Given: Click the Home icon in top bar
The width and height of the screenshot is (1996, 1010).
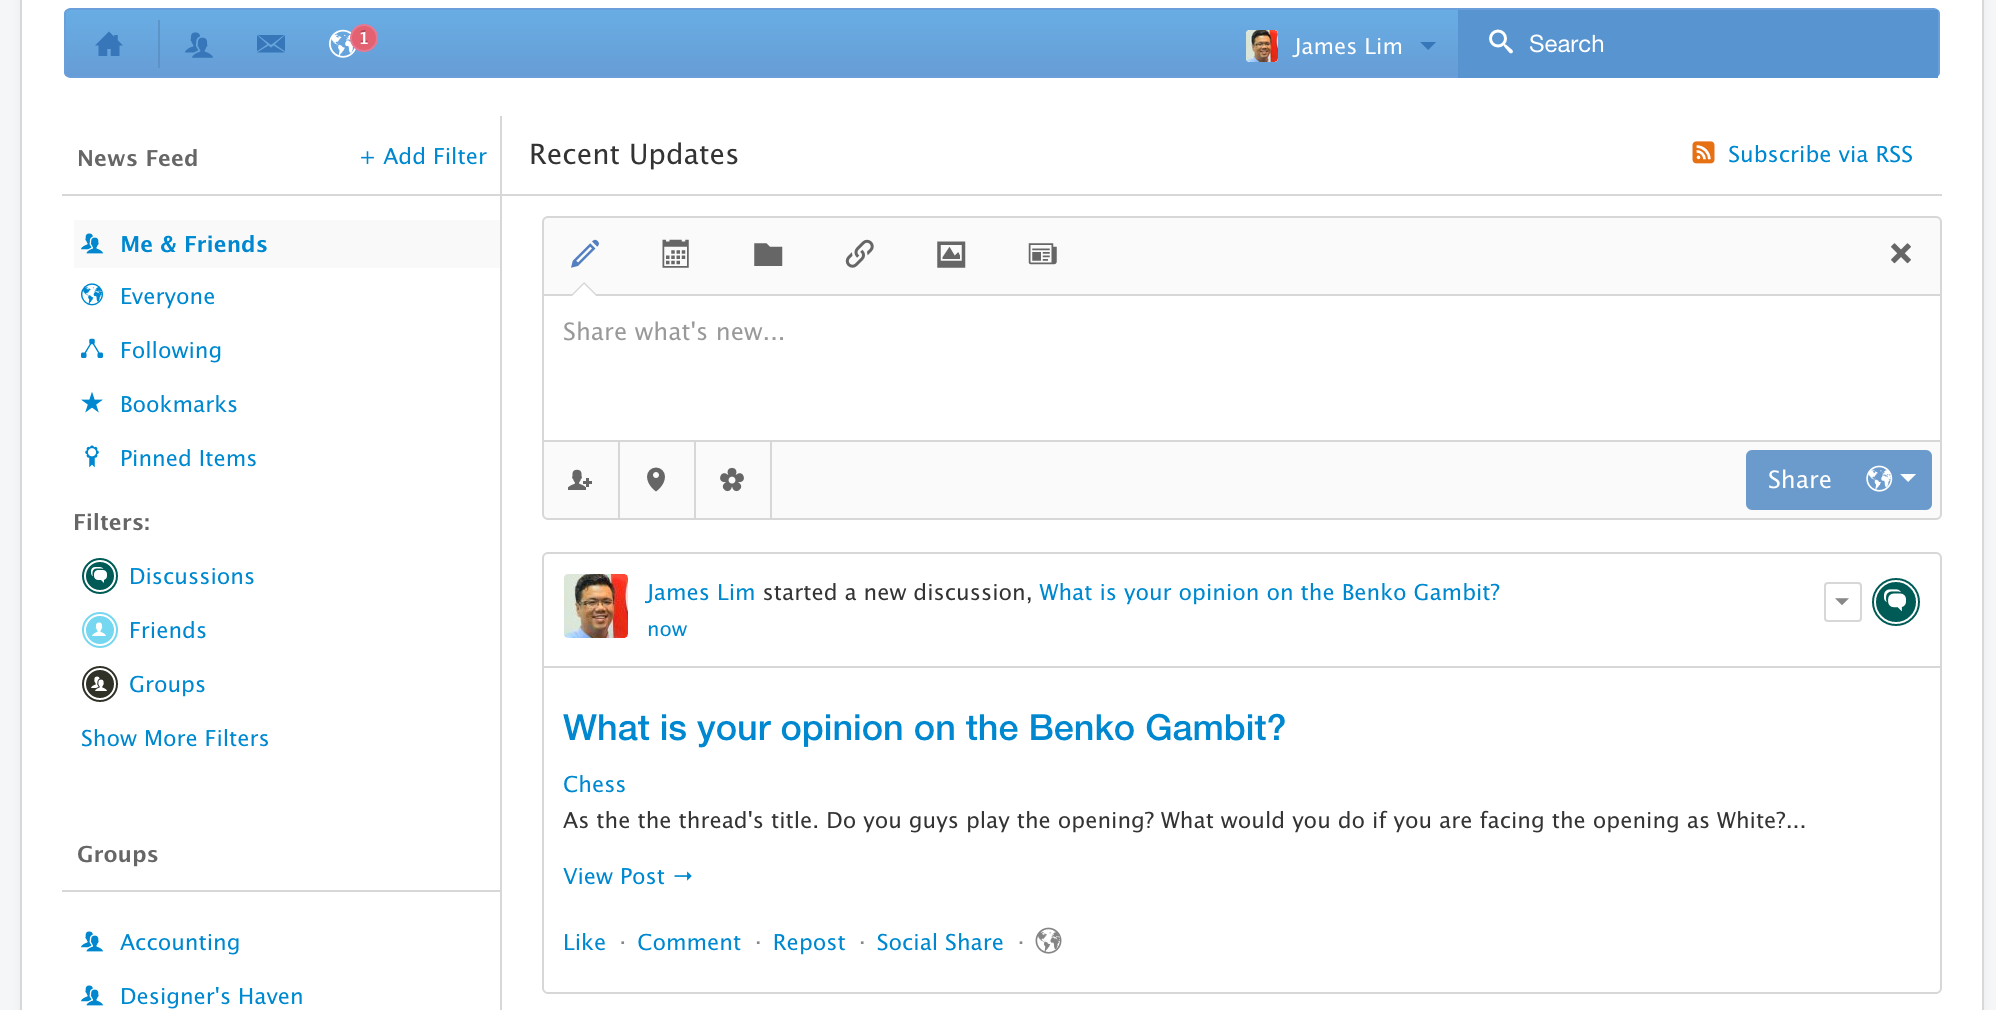Looking at the screenshot, I should (109, 45).
